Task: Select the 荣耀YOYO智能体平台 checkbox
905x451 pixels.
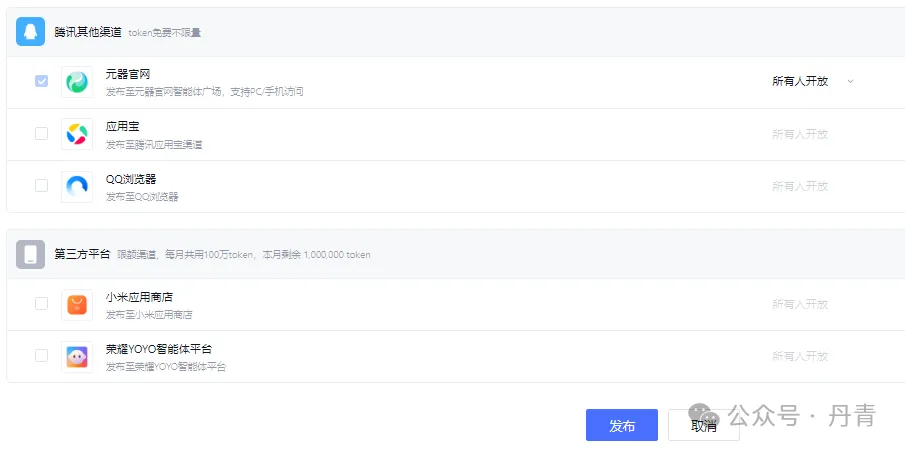Action: tap(41, 355)
